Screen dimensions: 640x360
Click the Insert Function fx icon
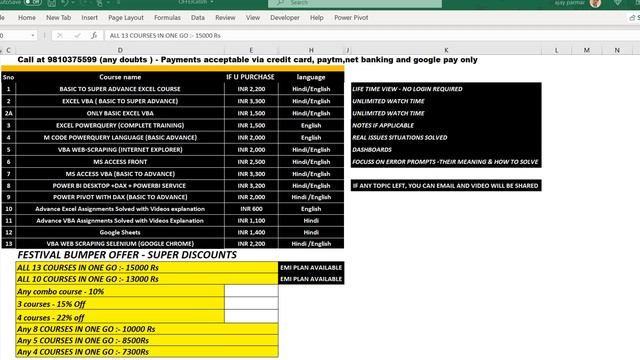click(x=94, y=36)
